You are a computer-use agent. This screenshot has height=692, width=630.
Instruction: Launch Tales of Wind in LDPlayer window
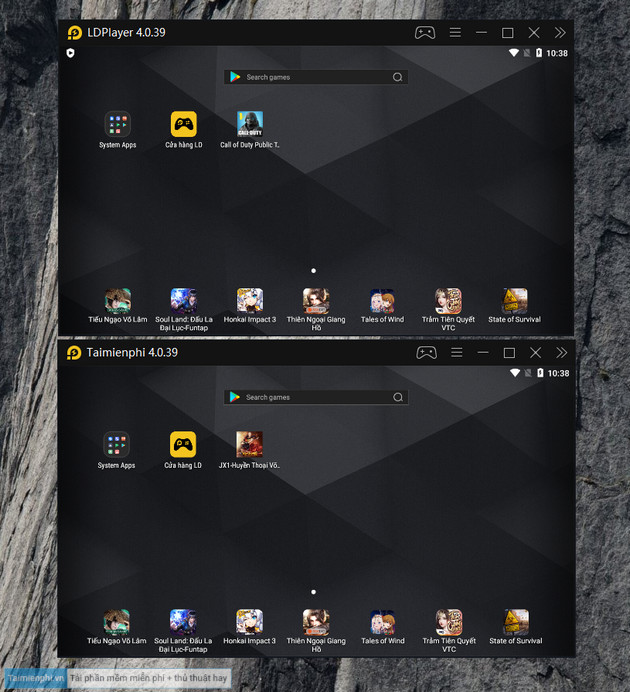click(382, 305)
